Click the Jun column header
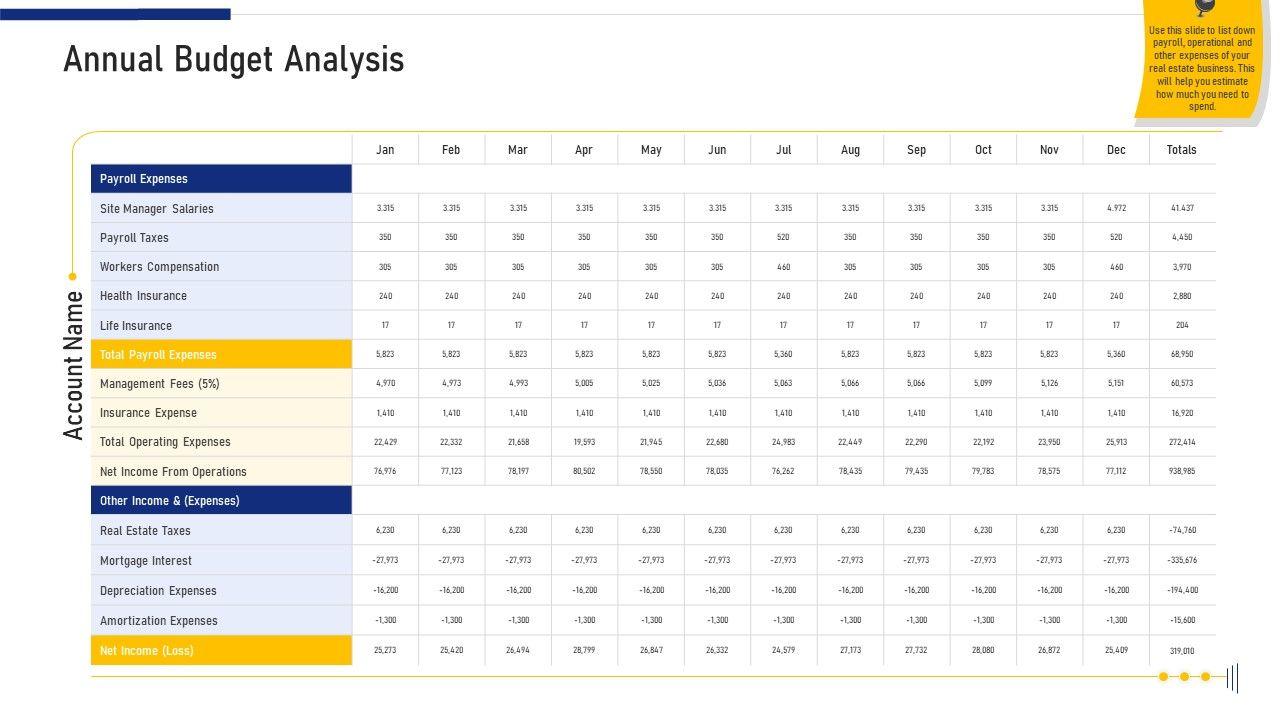 [x=717, y=150]
